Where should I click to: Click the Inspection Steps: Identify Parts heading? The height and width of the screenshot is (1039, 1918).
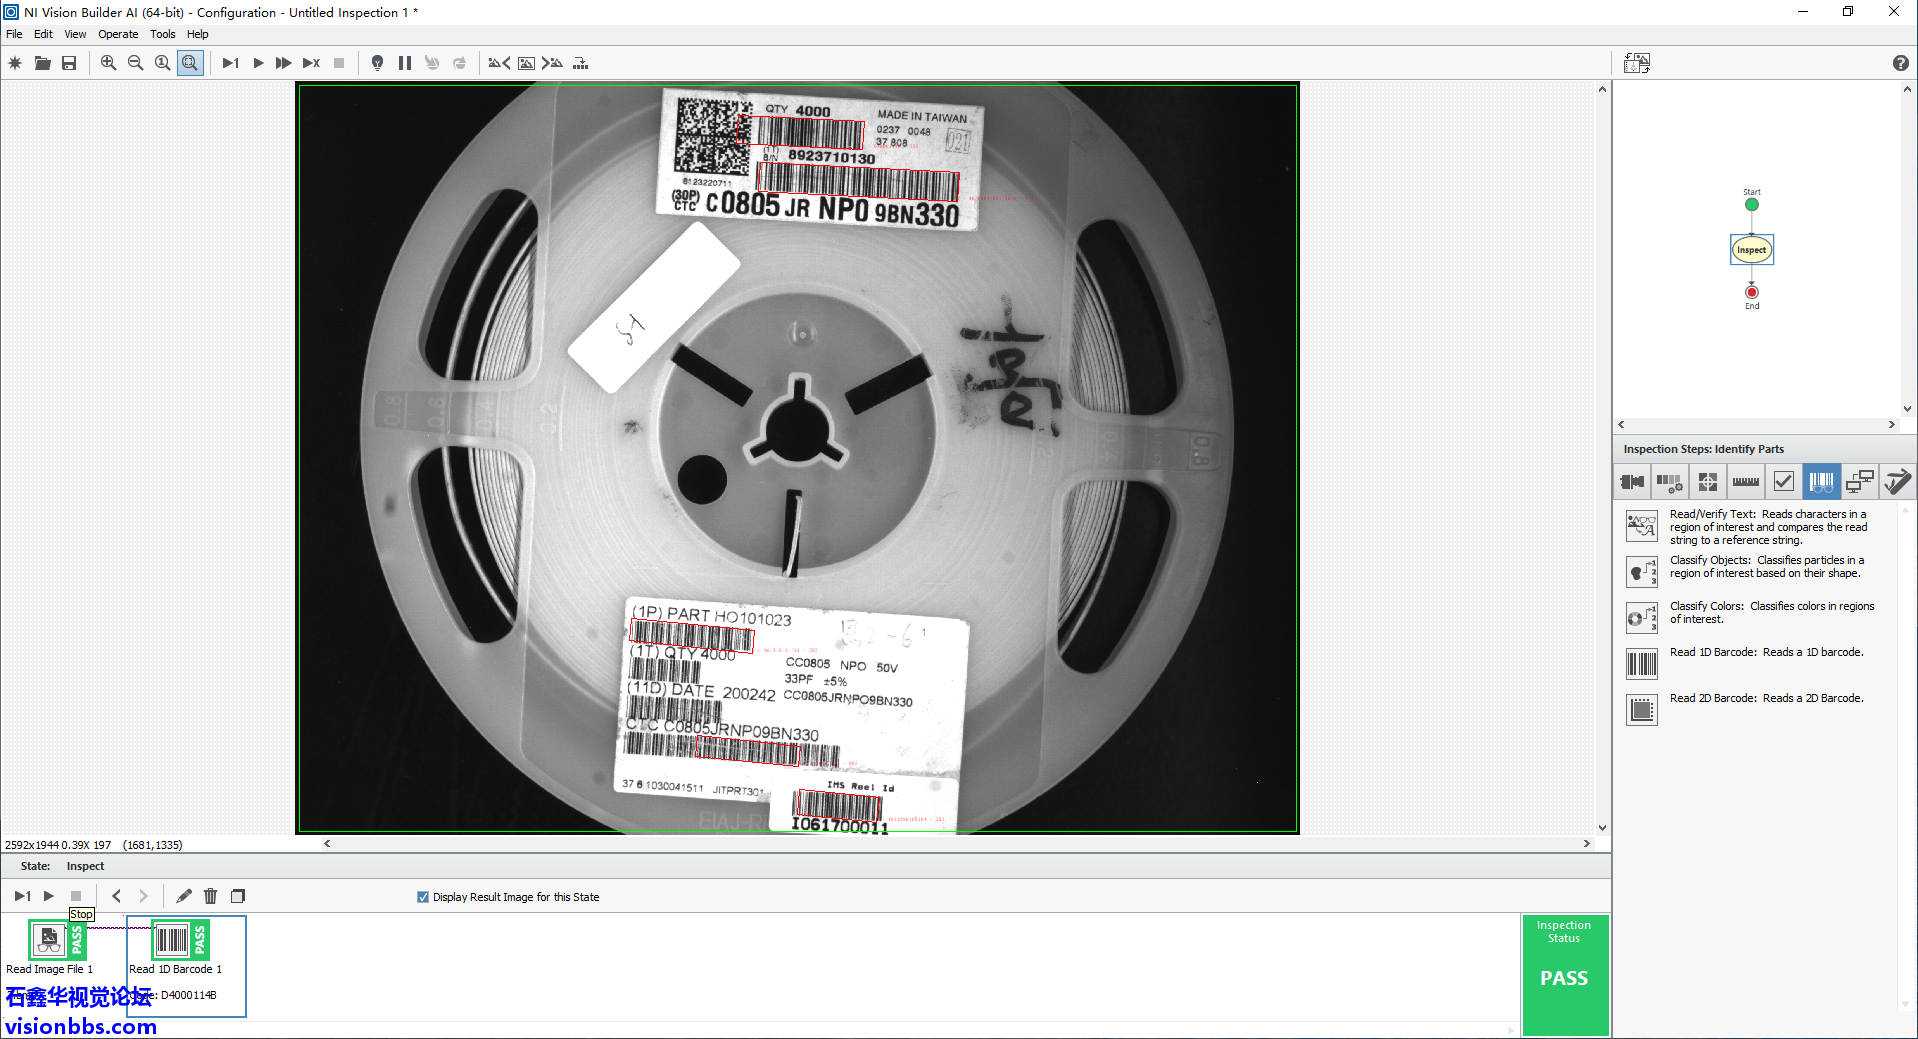pos(1703,449)
